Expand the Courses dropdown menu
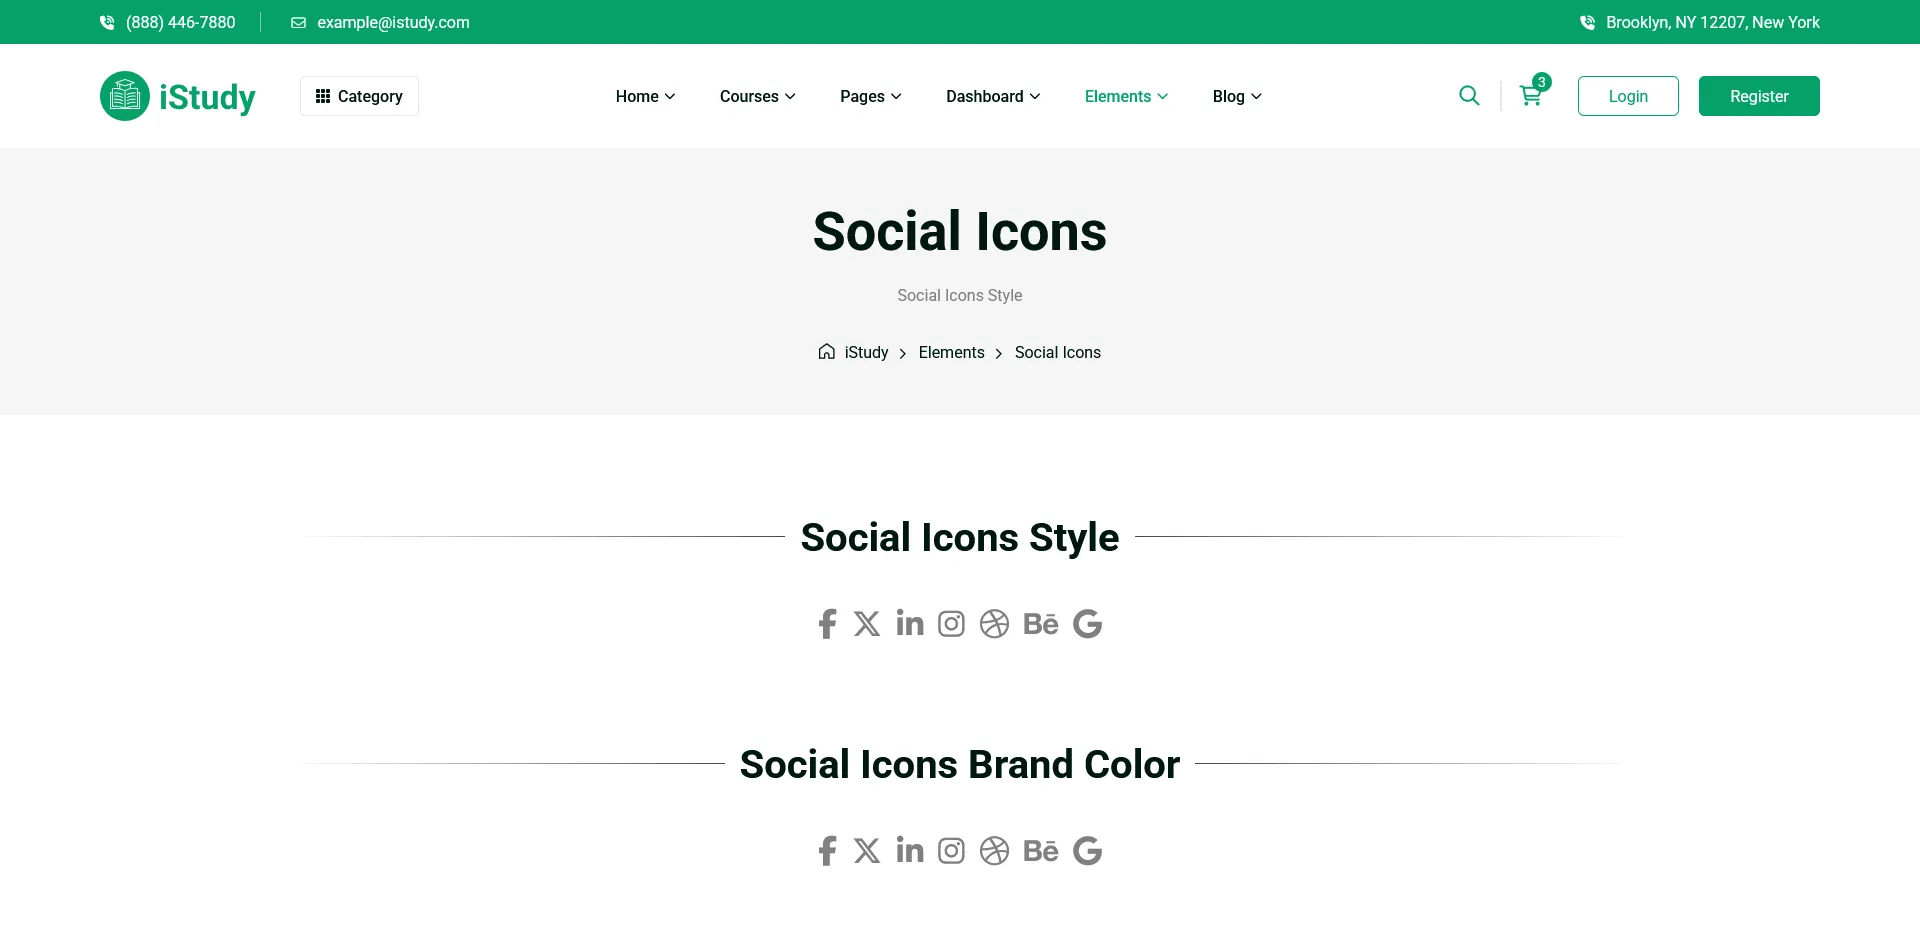 click(757, 96)
